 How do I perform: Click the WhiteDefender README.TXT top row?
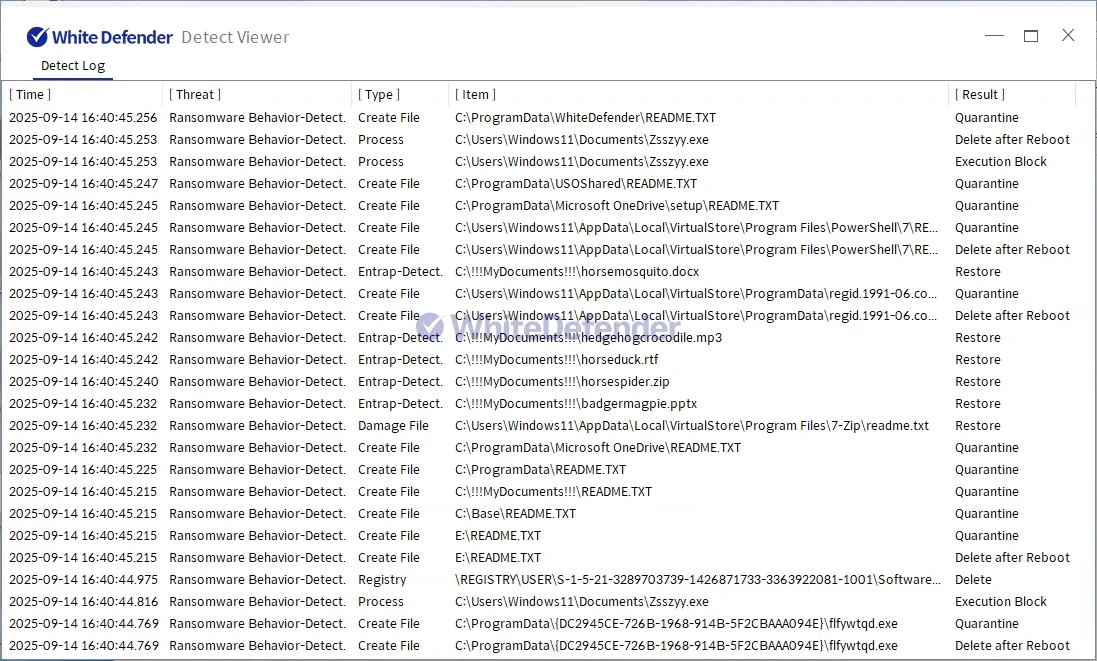click(x=585, y=118)
